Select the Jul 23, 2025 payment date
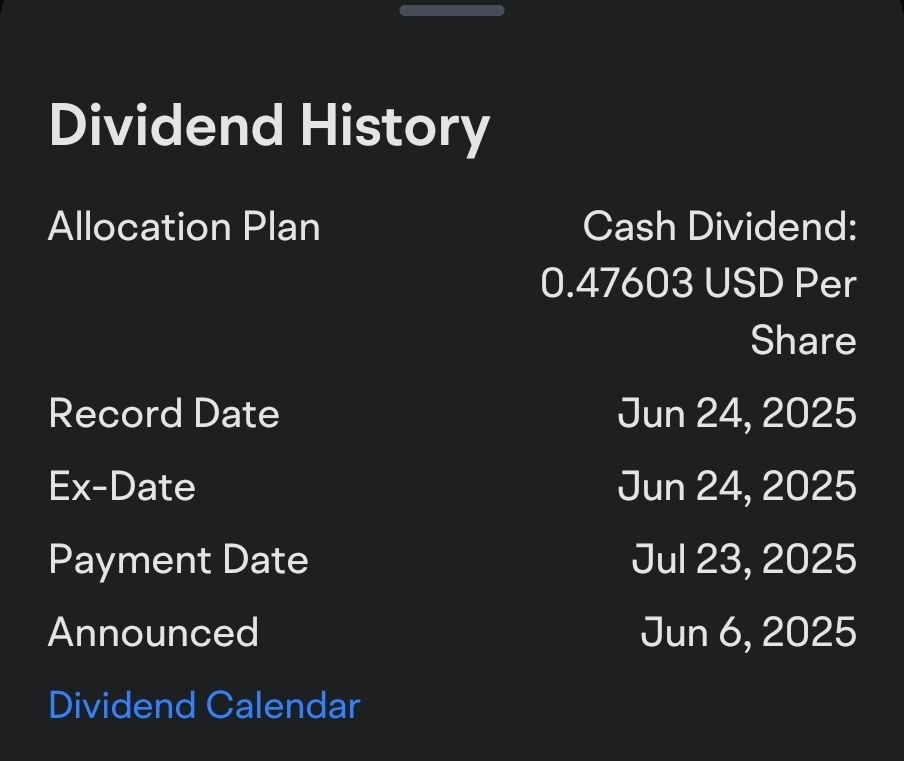Image resolution: width=904 pixels, height=761 pixels. coord(744,559)
